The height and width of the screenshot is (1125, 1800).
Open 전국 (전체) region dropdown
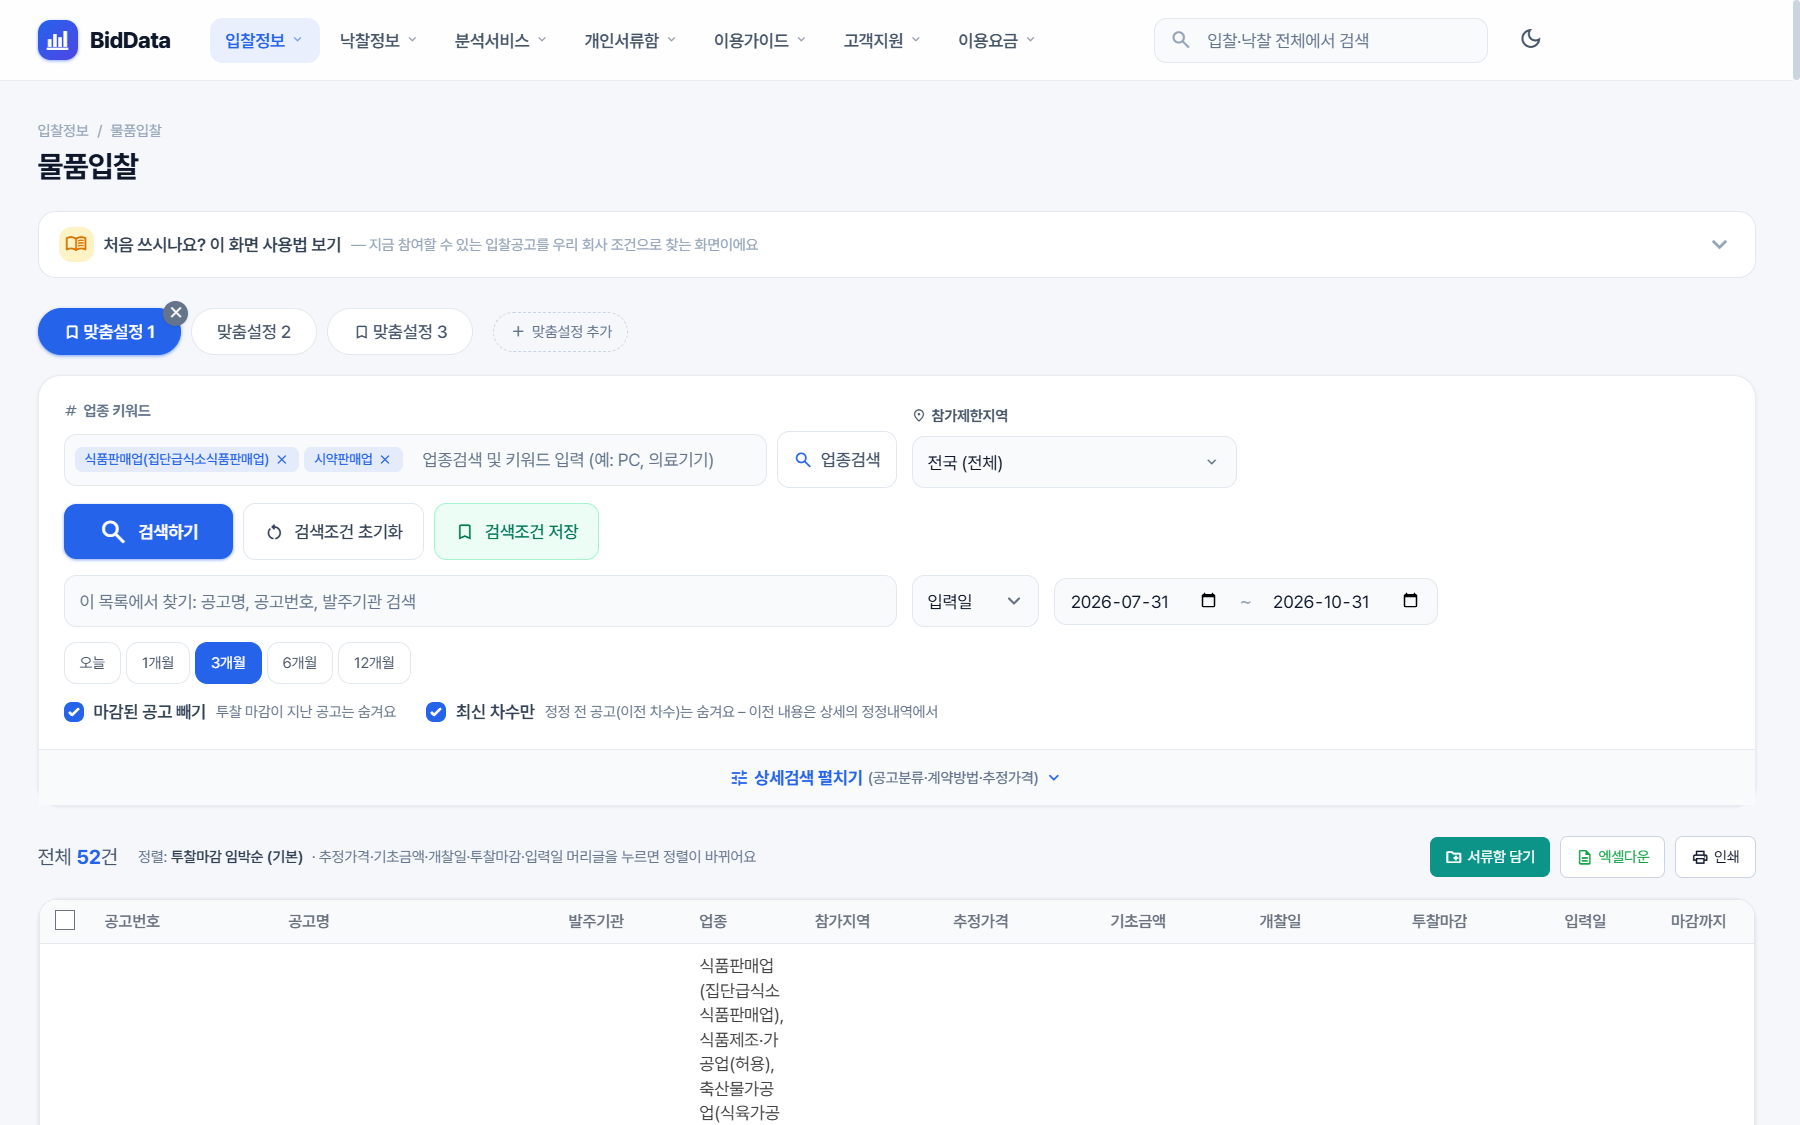point(1074,462)
